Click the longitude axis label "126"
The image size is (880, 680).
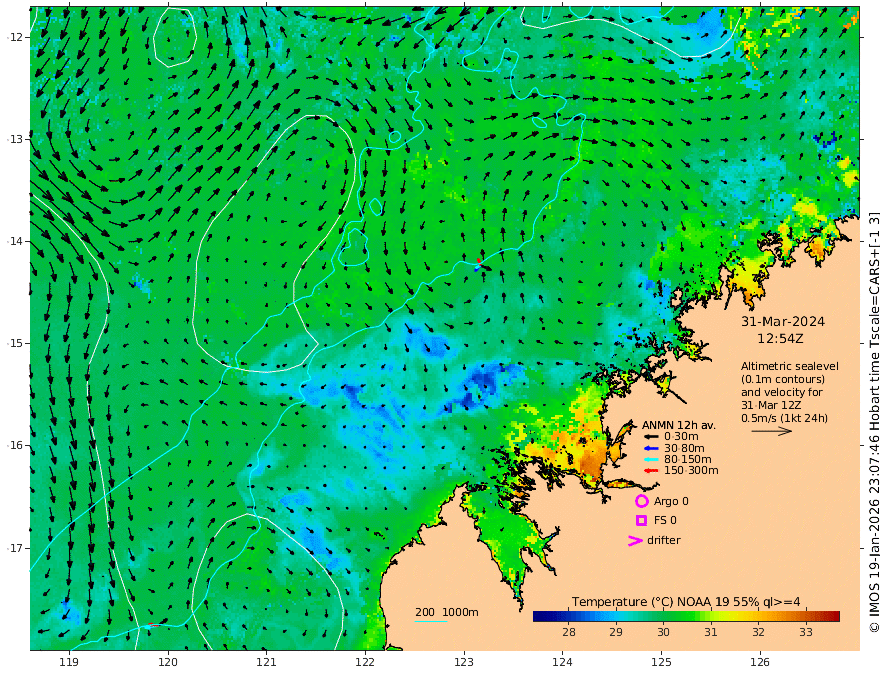[x=760, y=663]
